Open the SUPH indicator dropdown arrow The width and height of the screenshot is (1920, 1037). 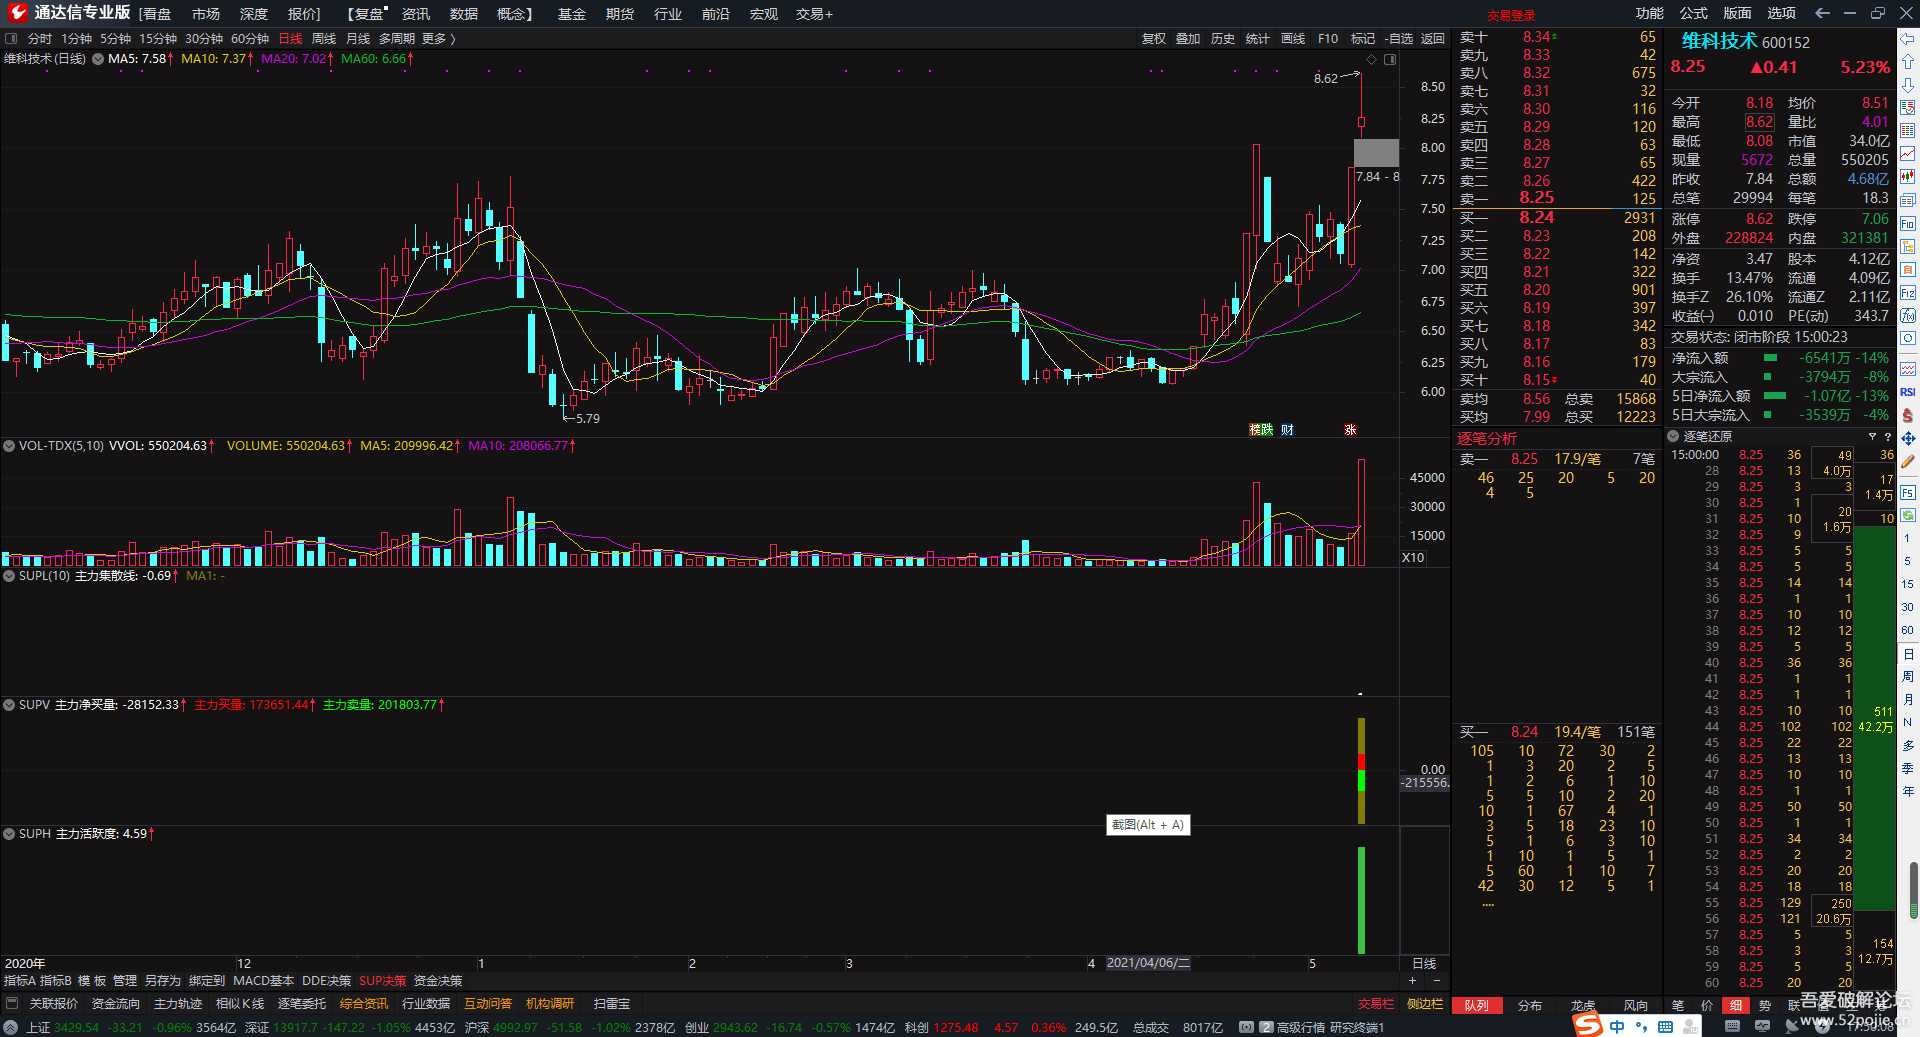click(9, 834)
